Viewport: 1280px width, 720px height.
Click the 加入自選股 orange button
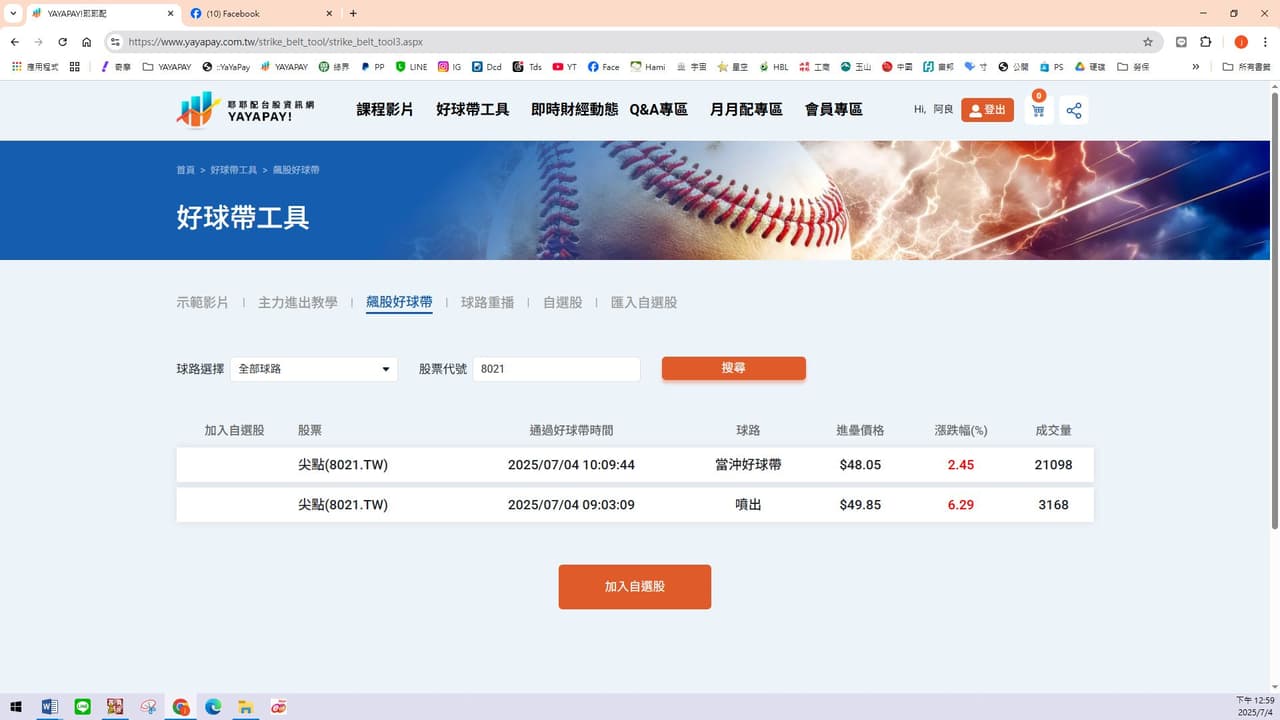[635, 587]
